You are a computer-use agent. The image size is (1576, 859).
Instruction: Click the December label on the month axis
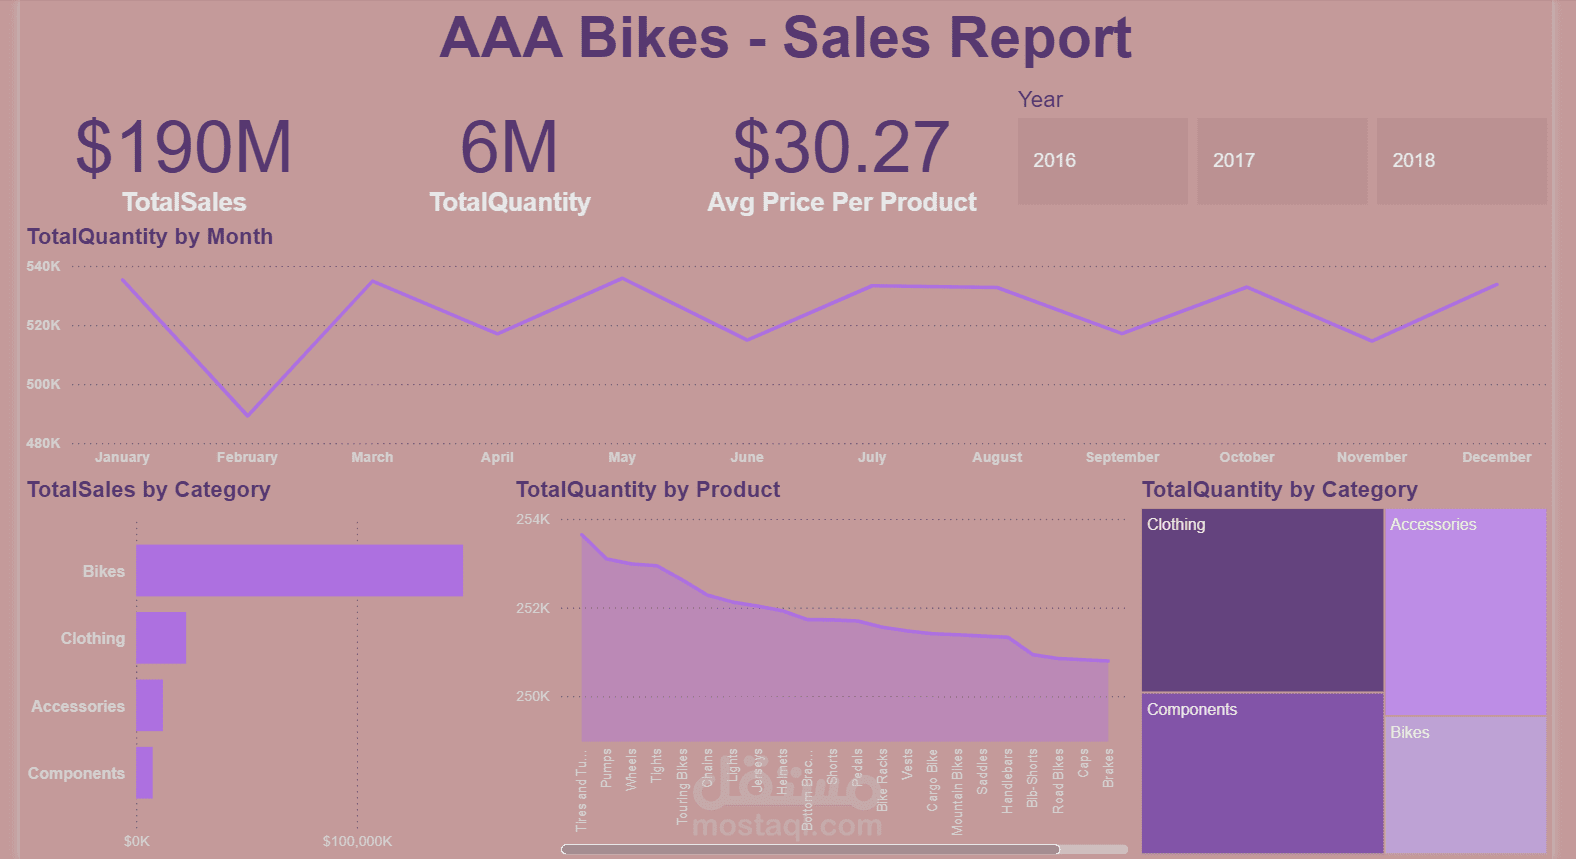point(1496,457)
